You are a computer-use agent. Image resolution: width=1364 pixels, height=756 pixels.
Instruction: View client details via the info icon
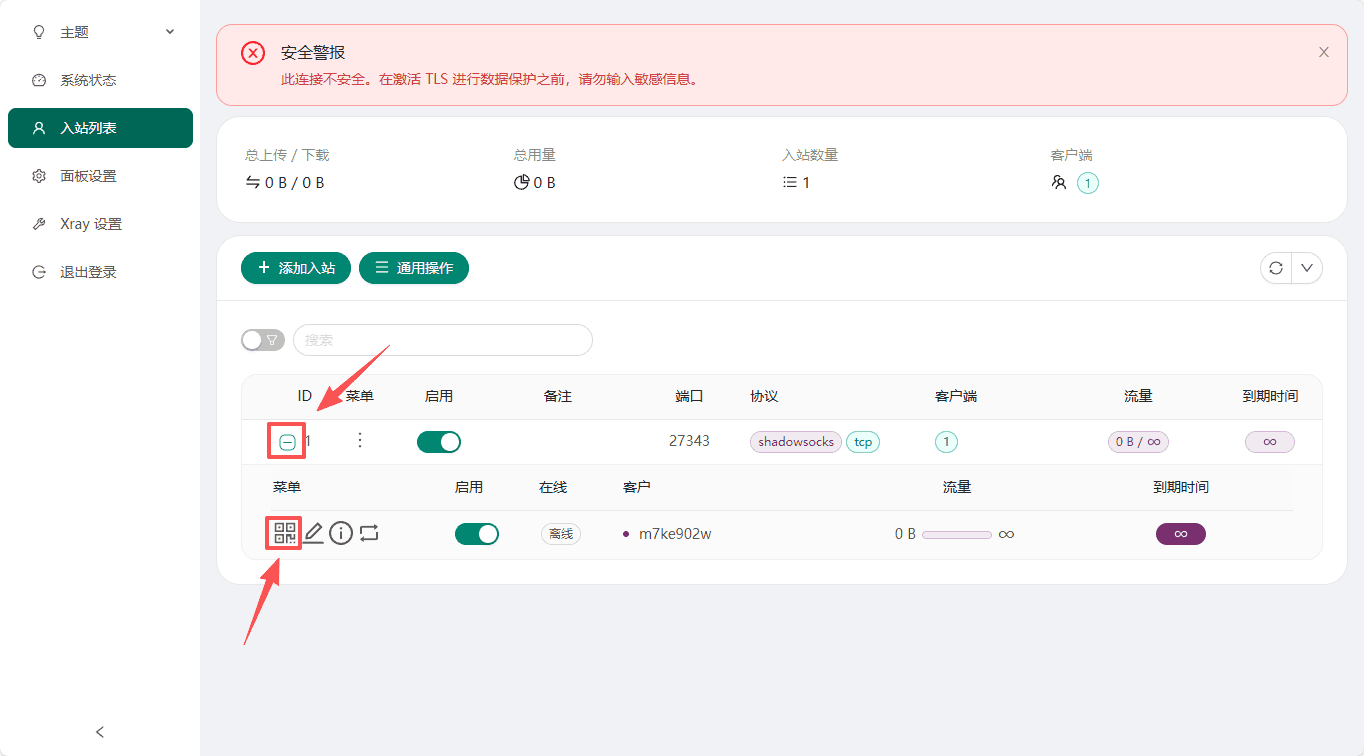tap(340, 533)
